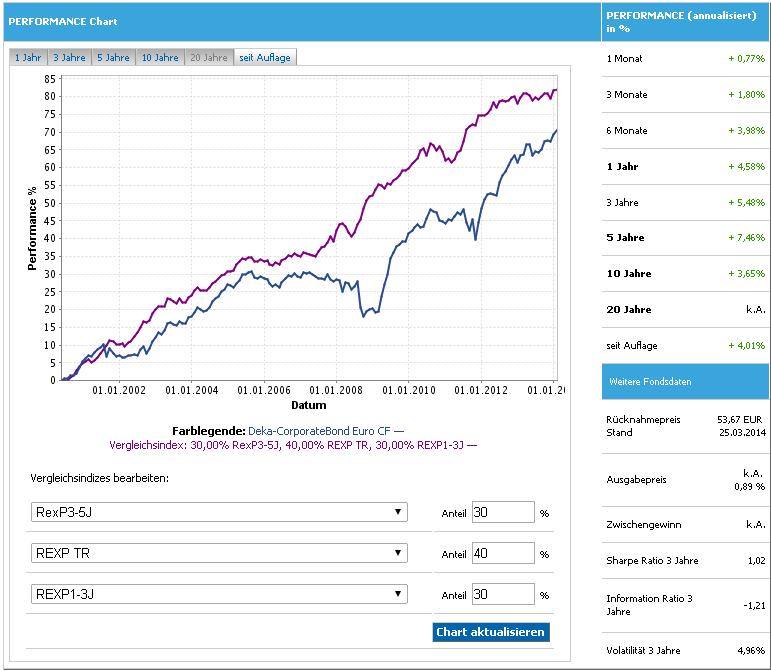This screenshot has width=771, height=671.
Task: Click the Chart aktualisieren button
Action: [x=491, y=632]
